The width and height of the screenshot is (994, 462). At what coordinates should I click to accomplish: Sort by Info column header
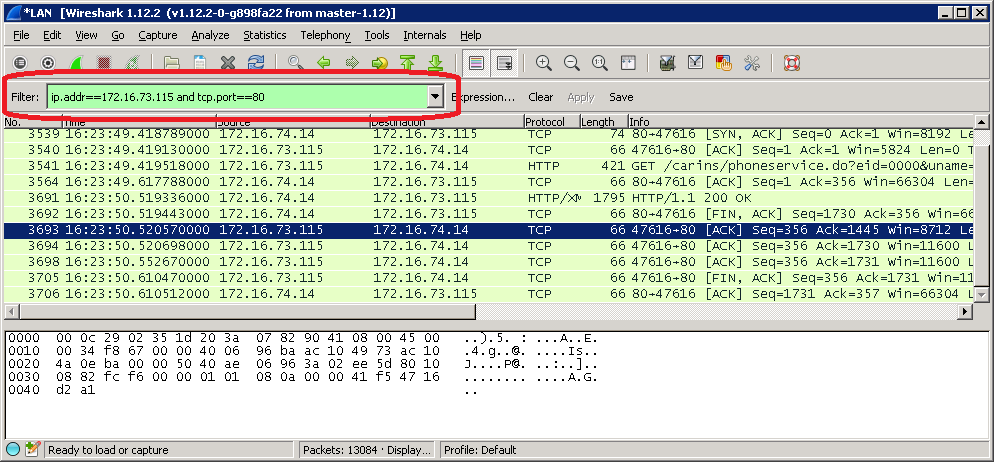[801, 122]
